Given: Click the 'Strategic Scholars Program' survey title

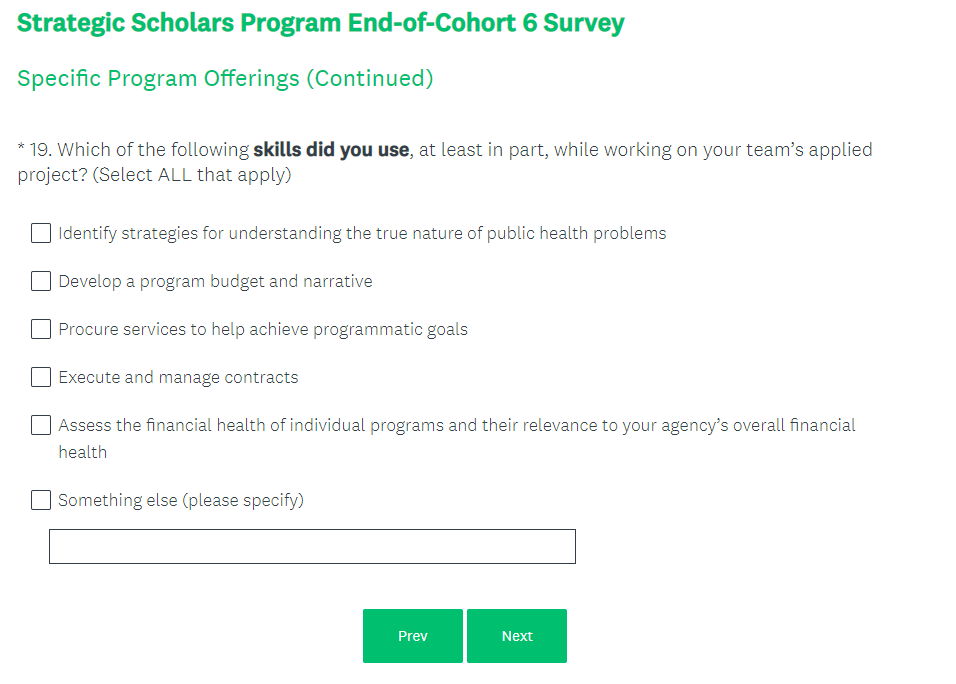Looking at the screenshot, I should (320, 23).
